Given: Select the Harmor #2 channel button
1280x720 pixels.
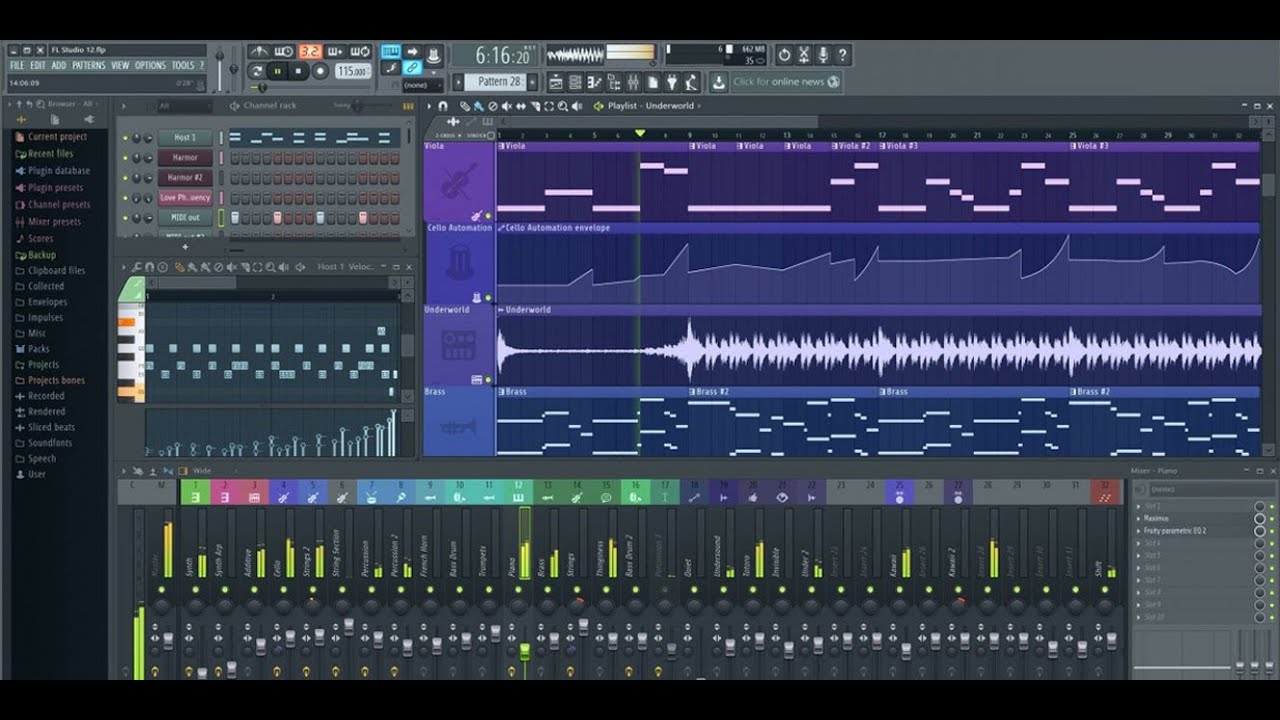Looking at the screenshot, I should coord(185,178).
